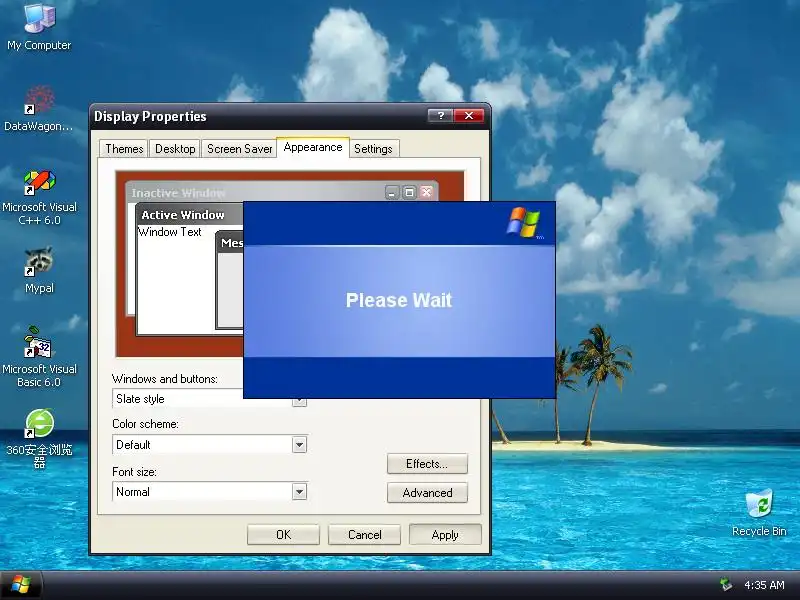Open Microsoft Visual Basic 6.0 icon

click(39, 357)
